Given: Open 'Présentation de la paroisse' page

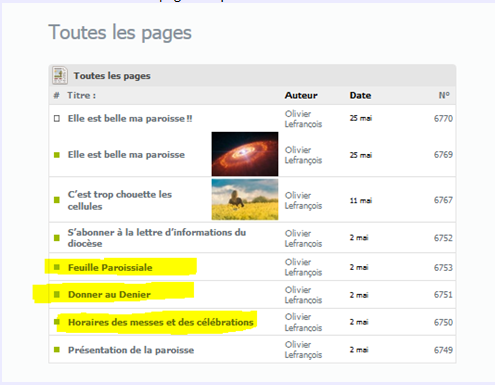Looking at the screenshot, I should point(131,350).
